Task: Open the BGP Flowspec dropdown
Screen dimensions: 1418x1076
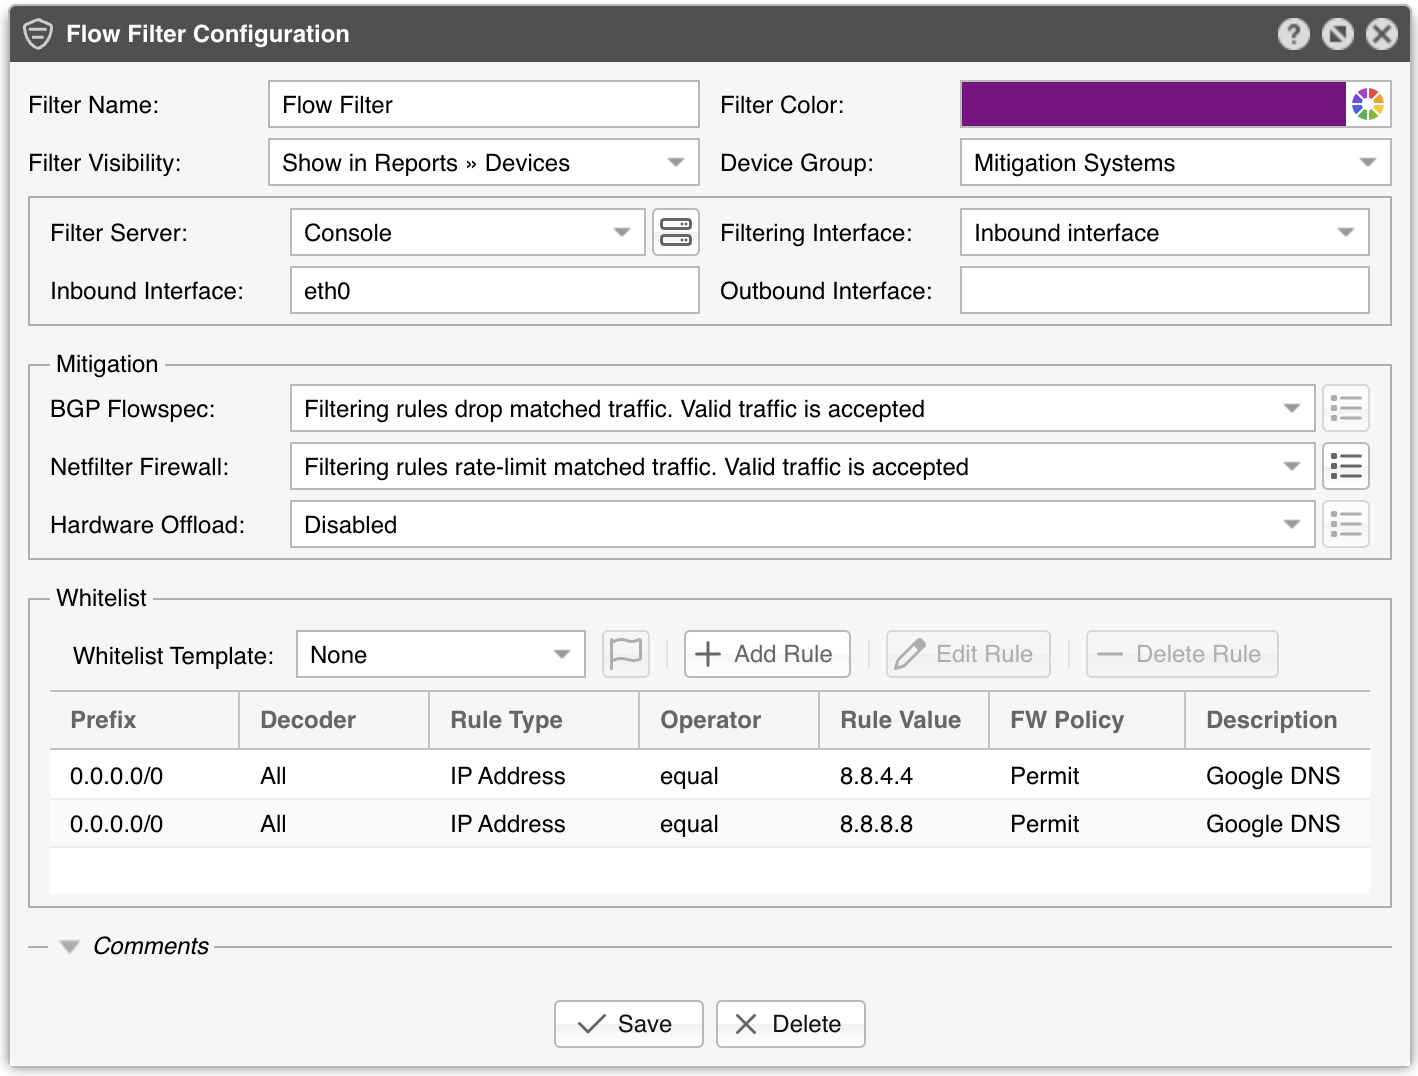Action: pos(803,408)
